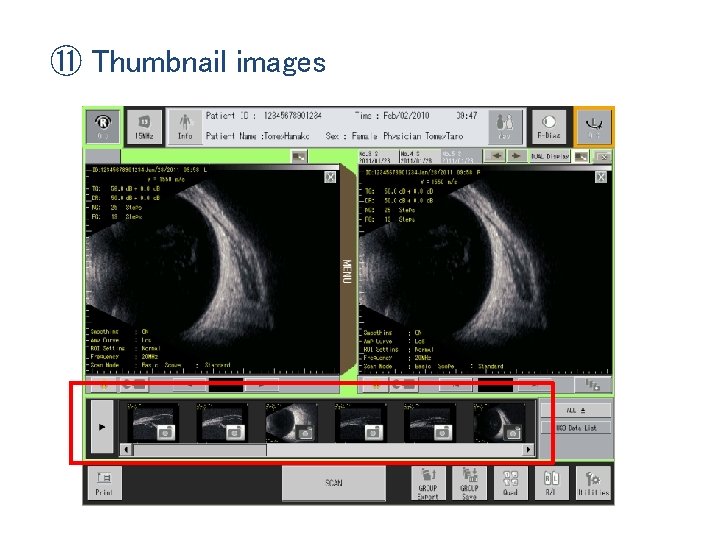This screenshot has width=720, height=540.
Task: Click the star icon under right image
Action: click(x=376, y=385)
